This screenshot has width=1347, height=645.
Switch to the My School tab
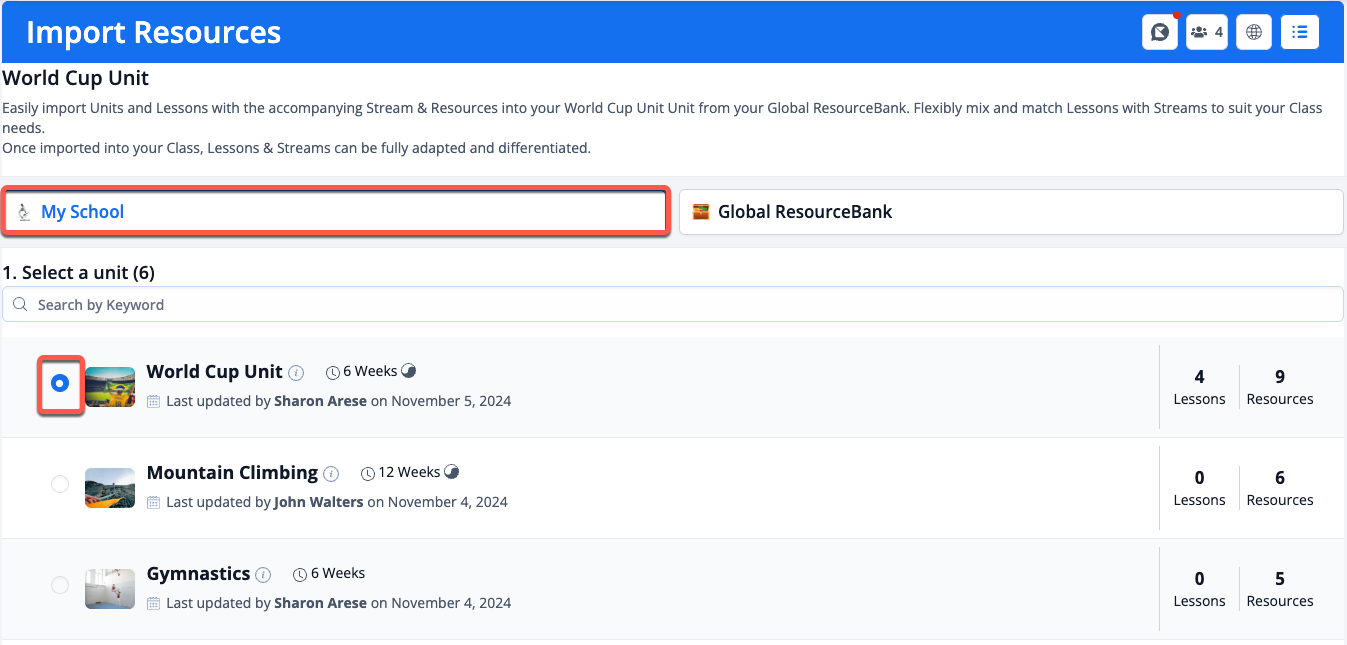point(335,212)
